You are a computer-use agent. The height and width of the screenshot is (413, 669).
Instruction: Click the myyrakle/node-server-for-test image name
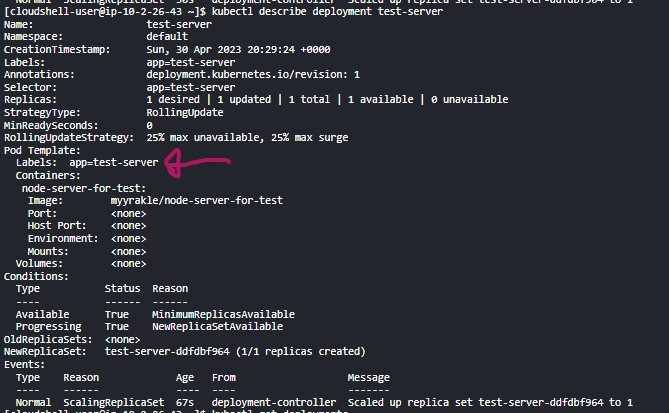tap(196, 200)
